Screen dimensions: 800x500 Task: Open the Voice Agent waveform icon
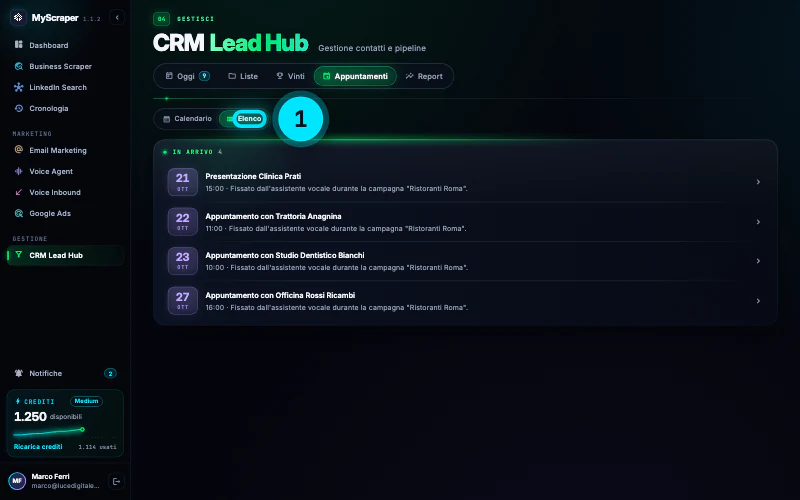pos(19,171)
